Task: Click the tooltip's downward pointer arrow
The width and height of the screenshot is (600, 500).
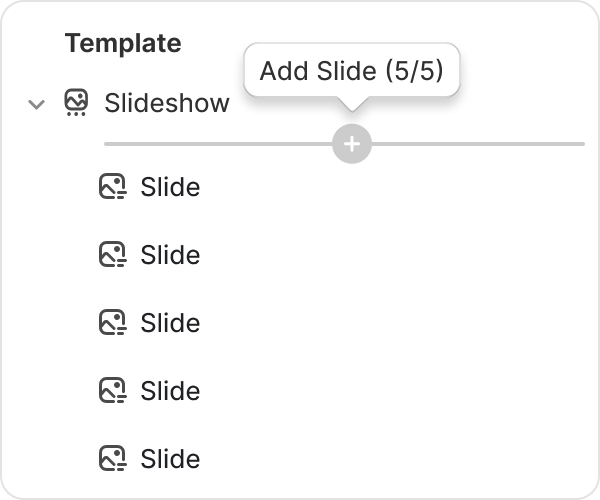Action: click(x=351, y=103)
